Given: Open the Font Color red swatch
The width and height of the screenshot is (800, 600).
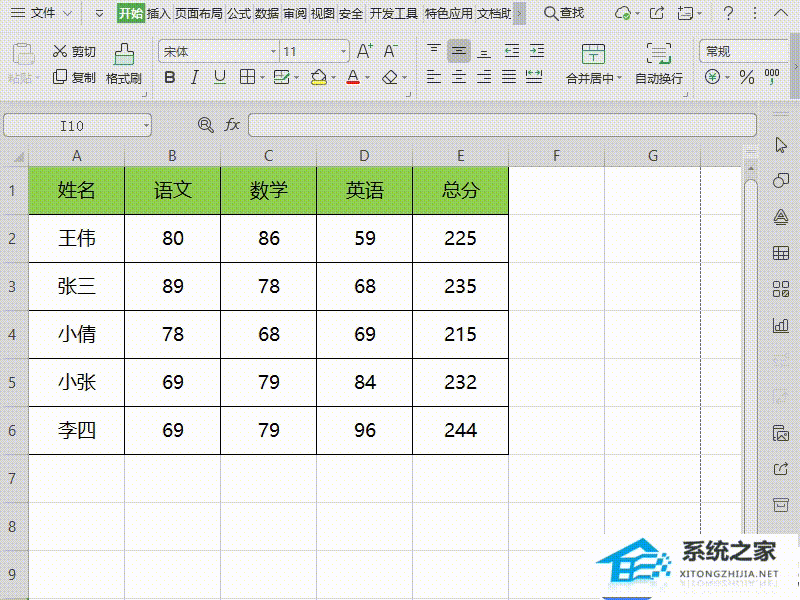Looking at the screenshot, I should tap(354, 77).
